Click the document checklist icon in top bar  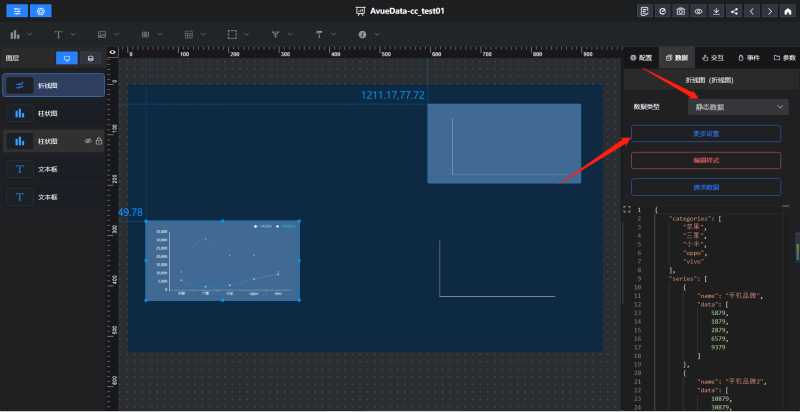[645, 11]
